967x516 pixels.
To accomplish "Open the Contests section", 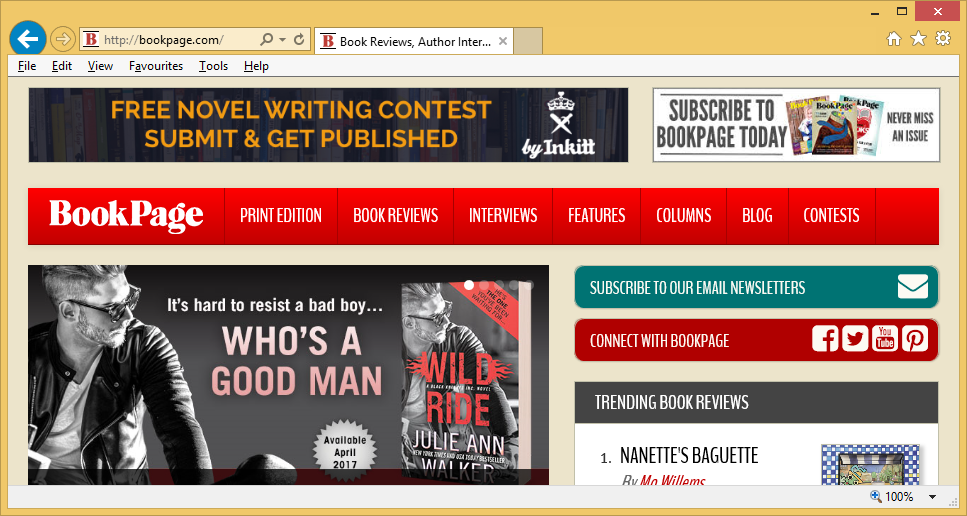I will click(831, 216).
